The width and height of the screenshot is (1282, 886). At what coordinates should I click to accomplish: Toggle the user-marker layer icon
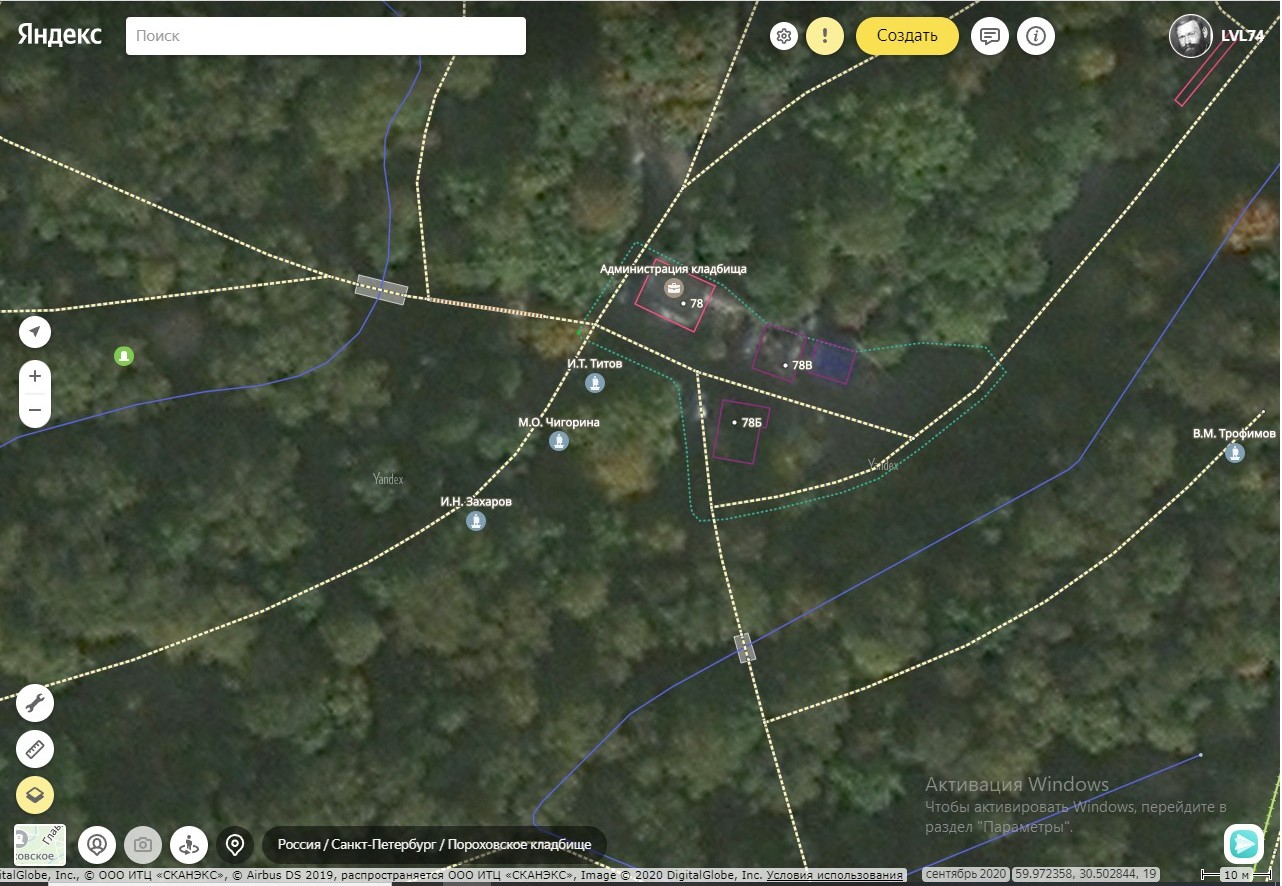coord(97,845)
